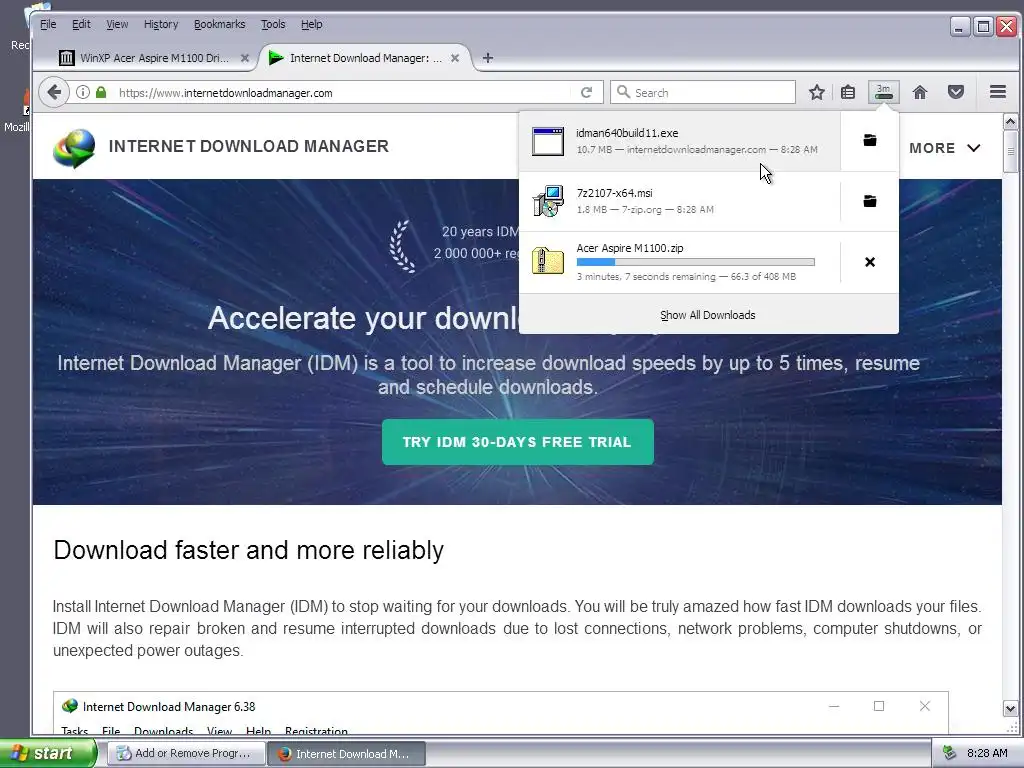
Task: Bookmark this page with the star icon
Action: [816, 92]
